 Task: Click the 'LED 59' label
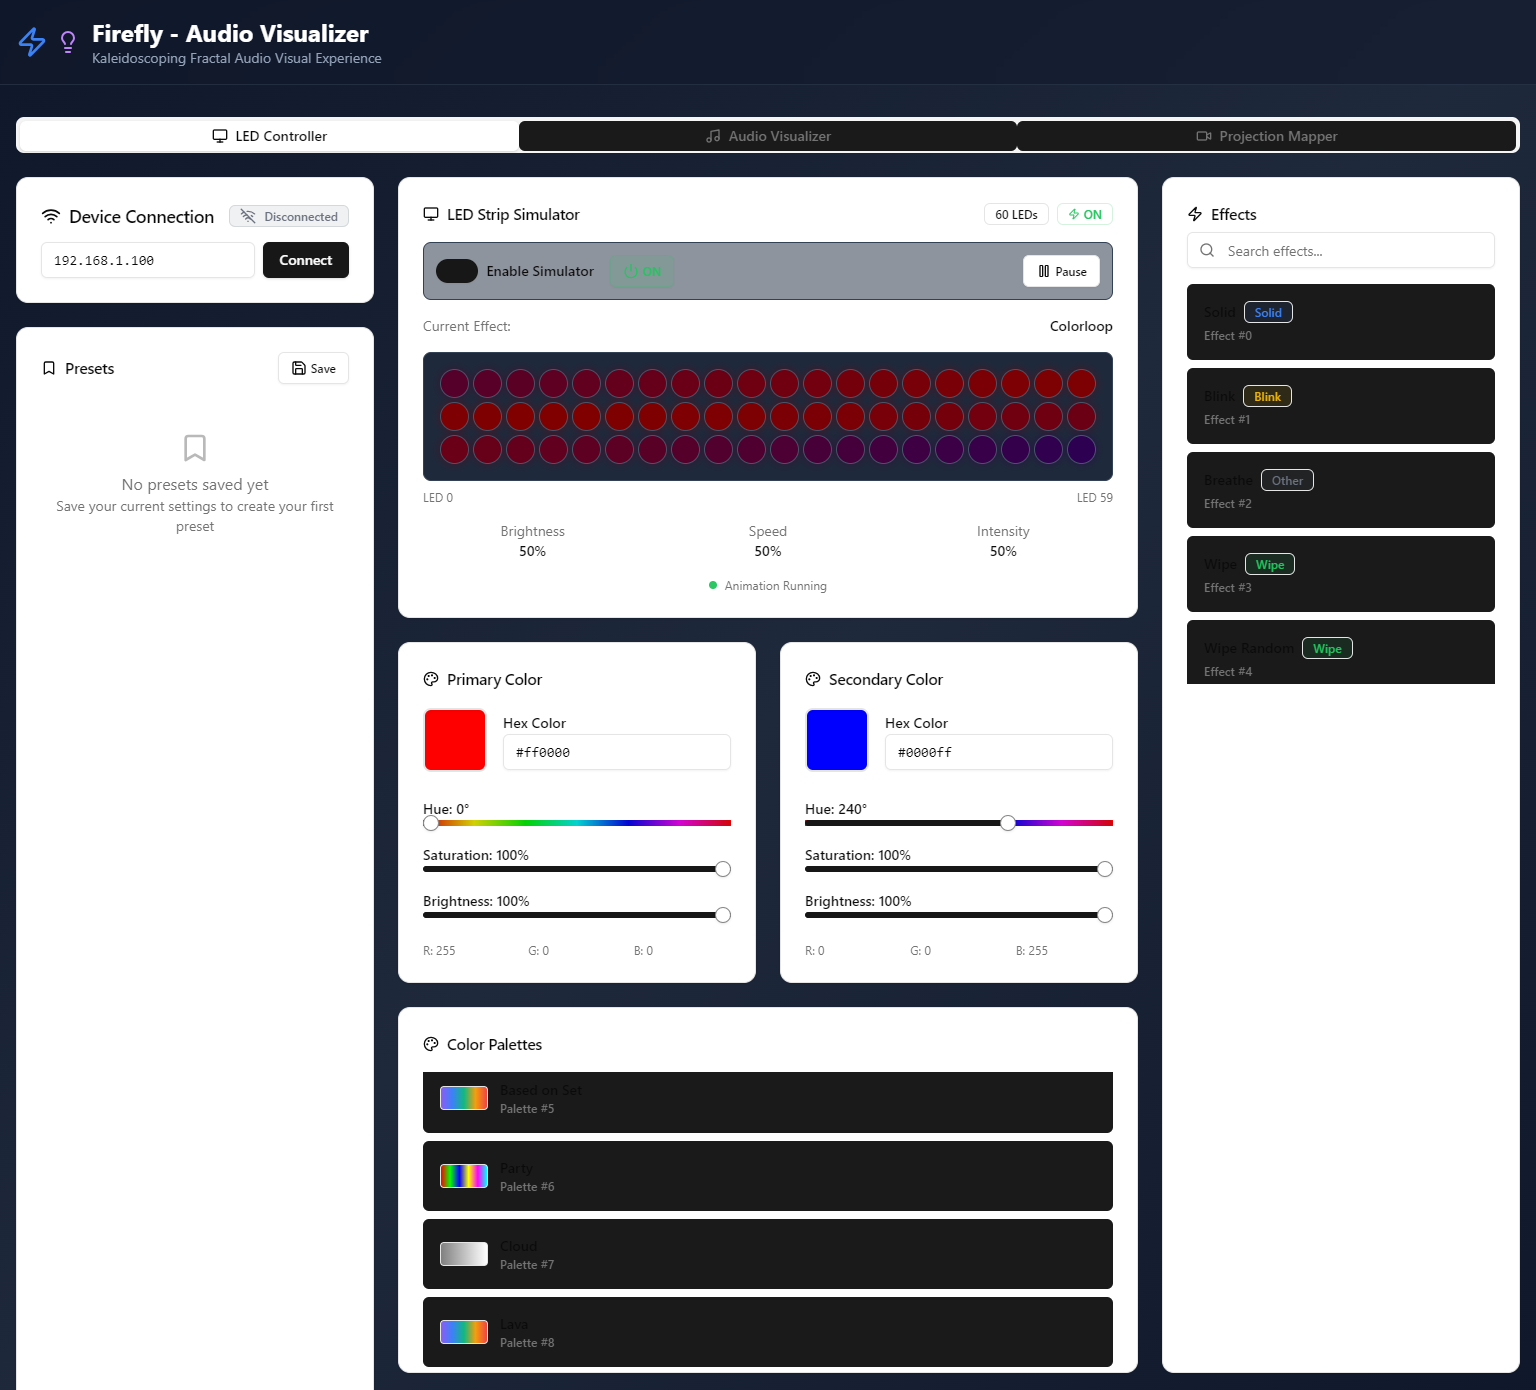[1095, 497]
